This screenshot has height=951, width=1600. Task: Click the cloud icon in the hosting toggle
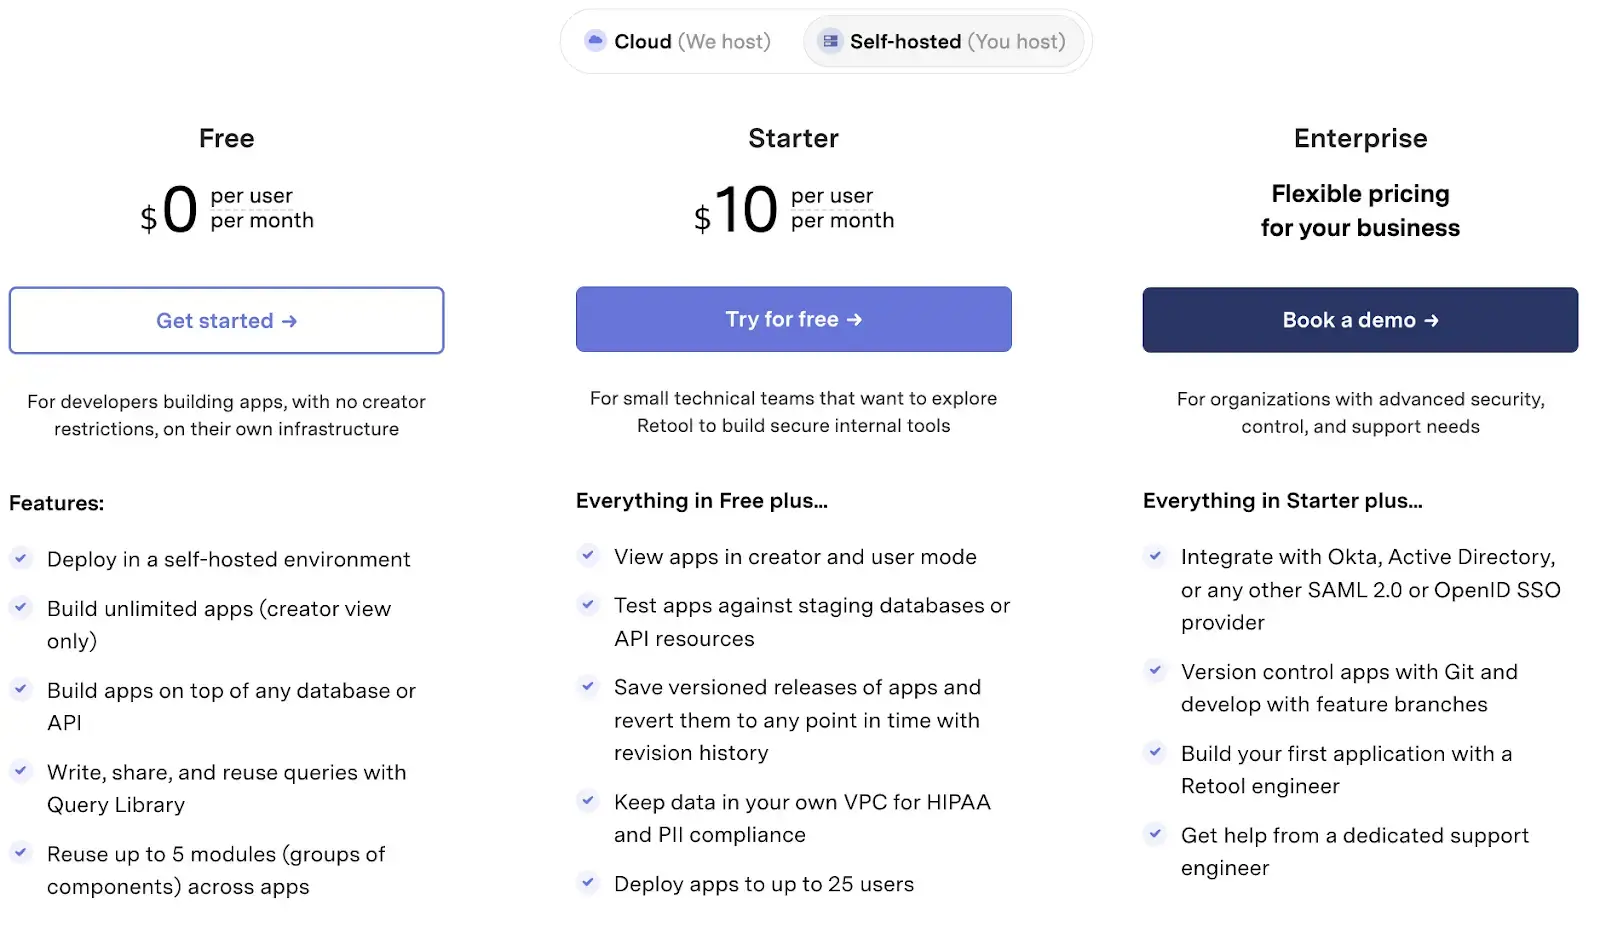pos(595,41)
